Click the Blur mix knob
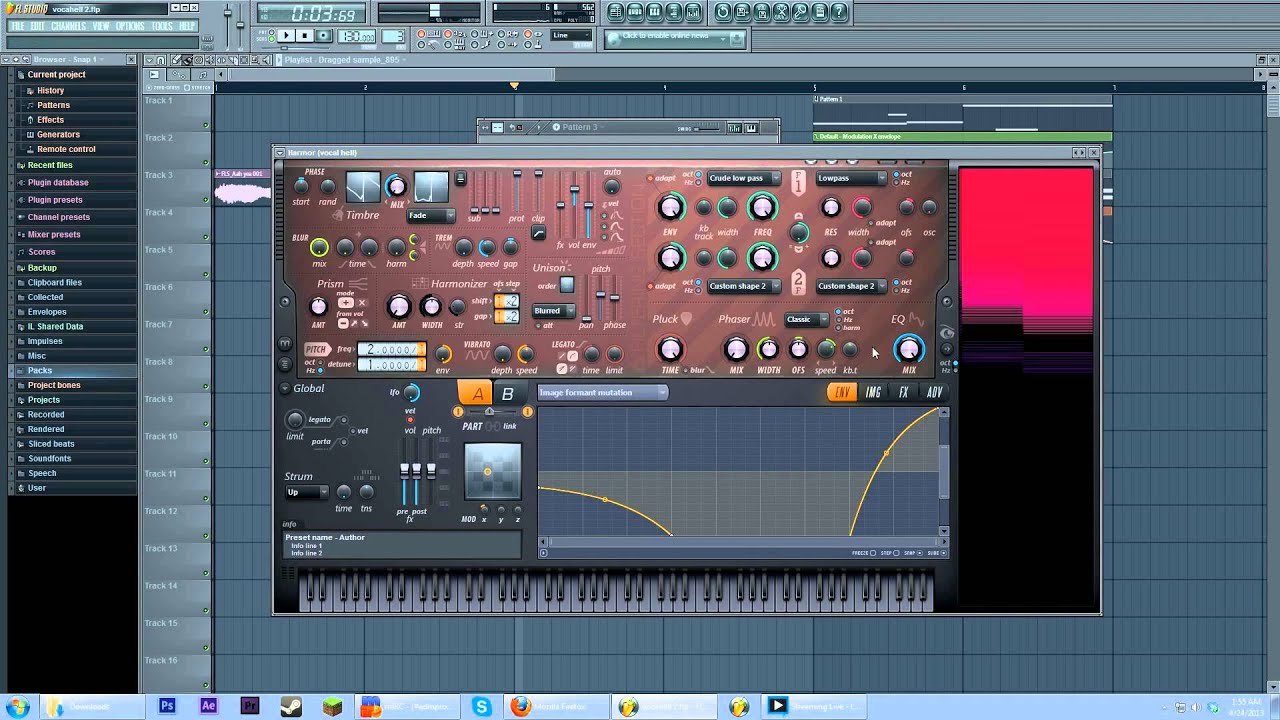The width and height of the screenshot is (1280, 720). pyautogui.click(x=319, y=247)
